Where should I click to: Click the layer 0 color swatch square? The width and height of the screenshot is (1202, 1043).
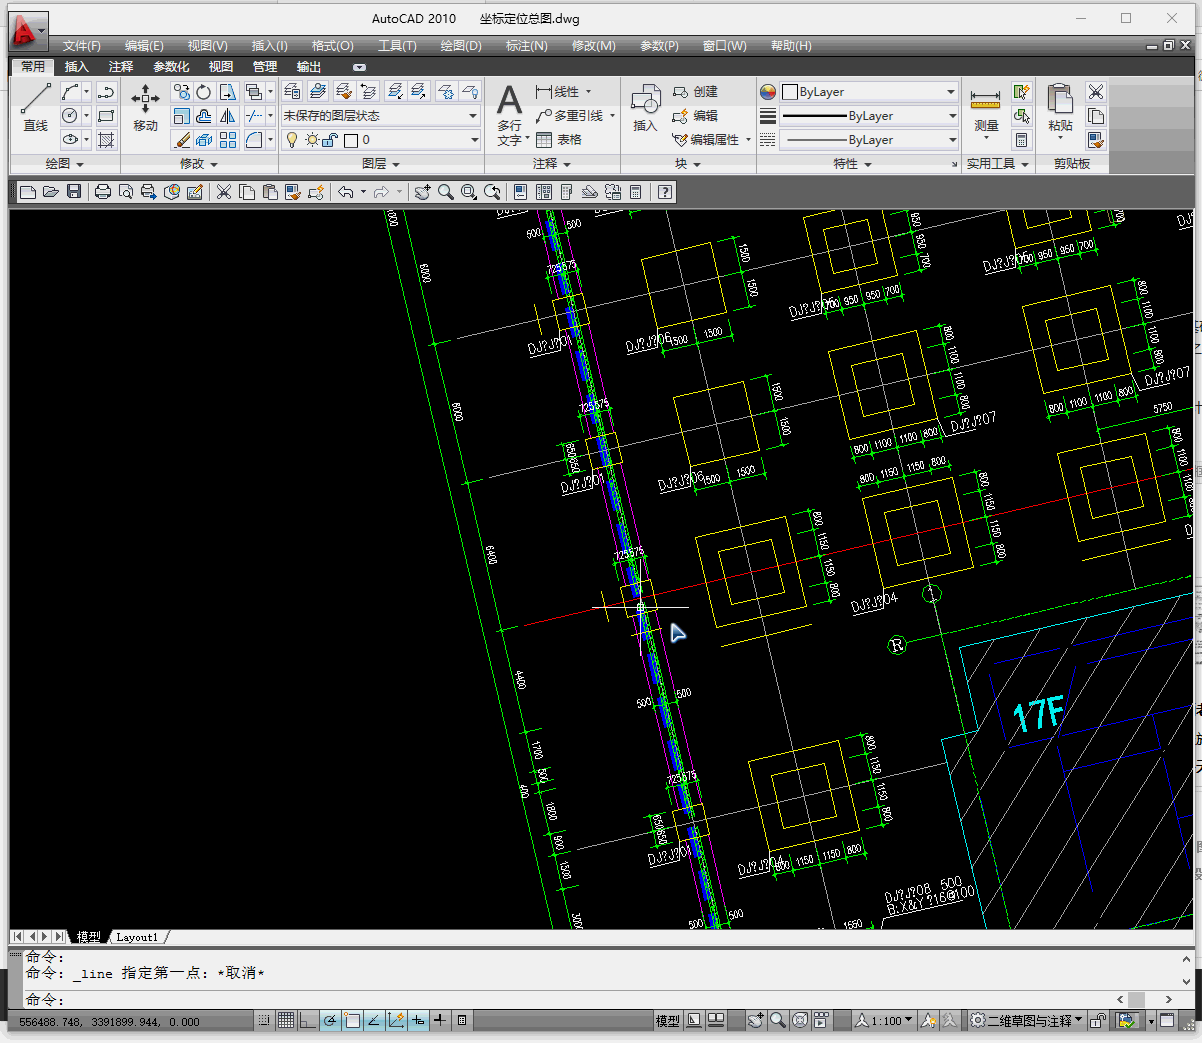351,140
